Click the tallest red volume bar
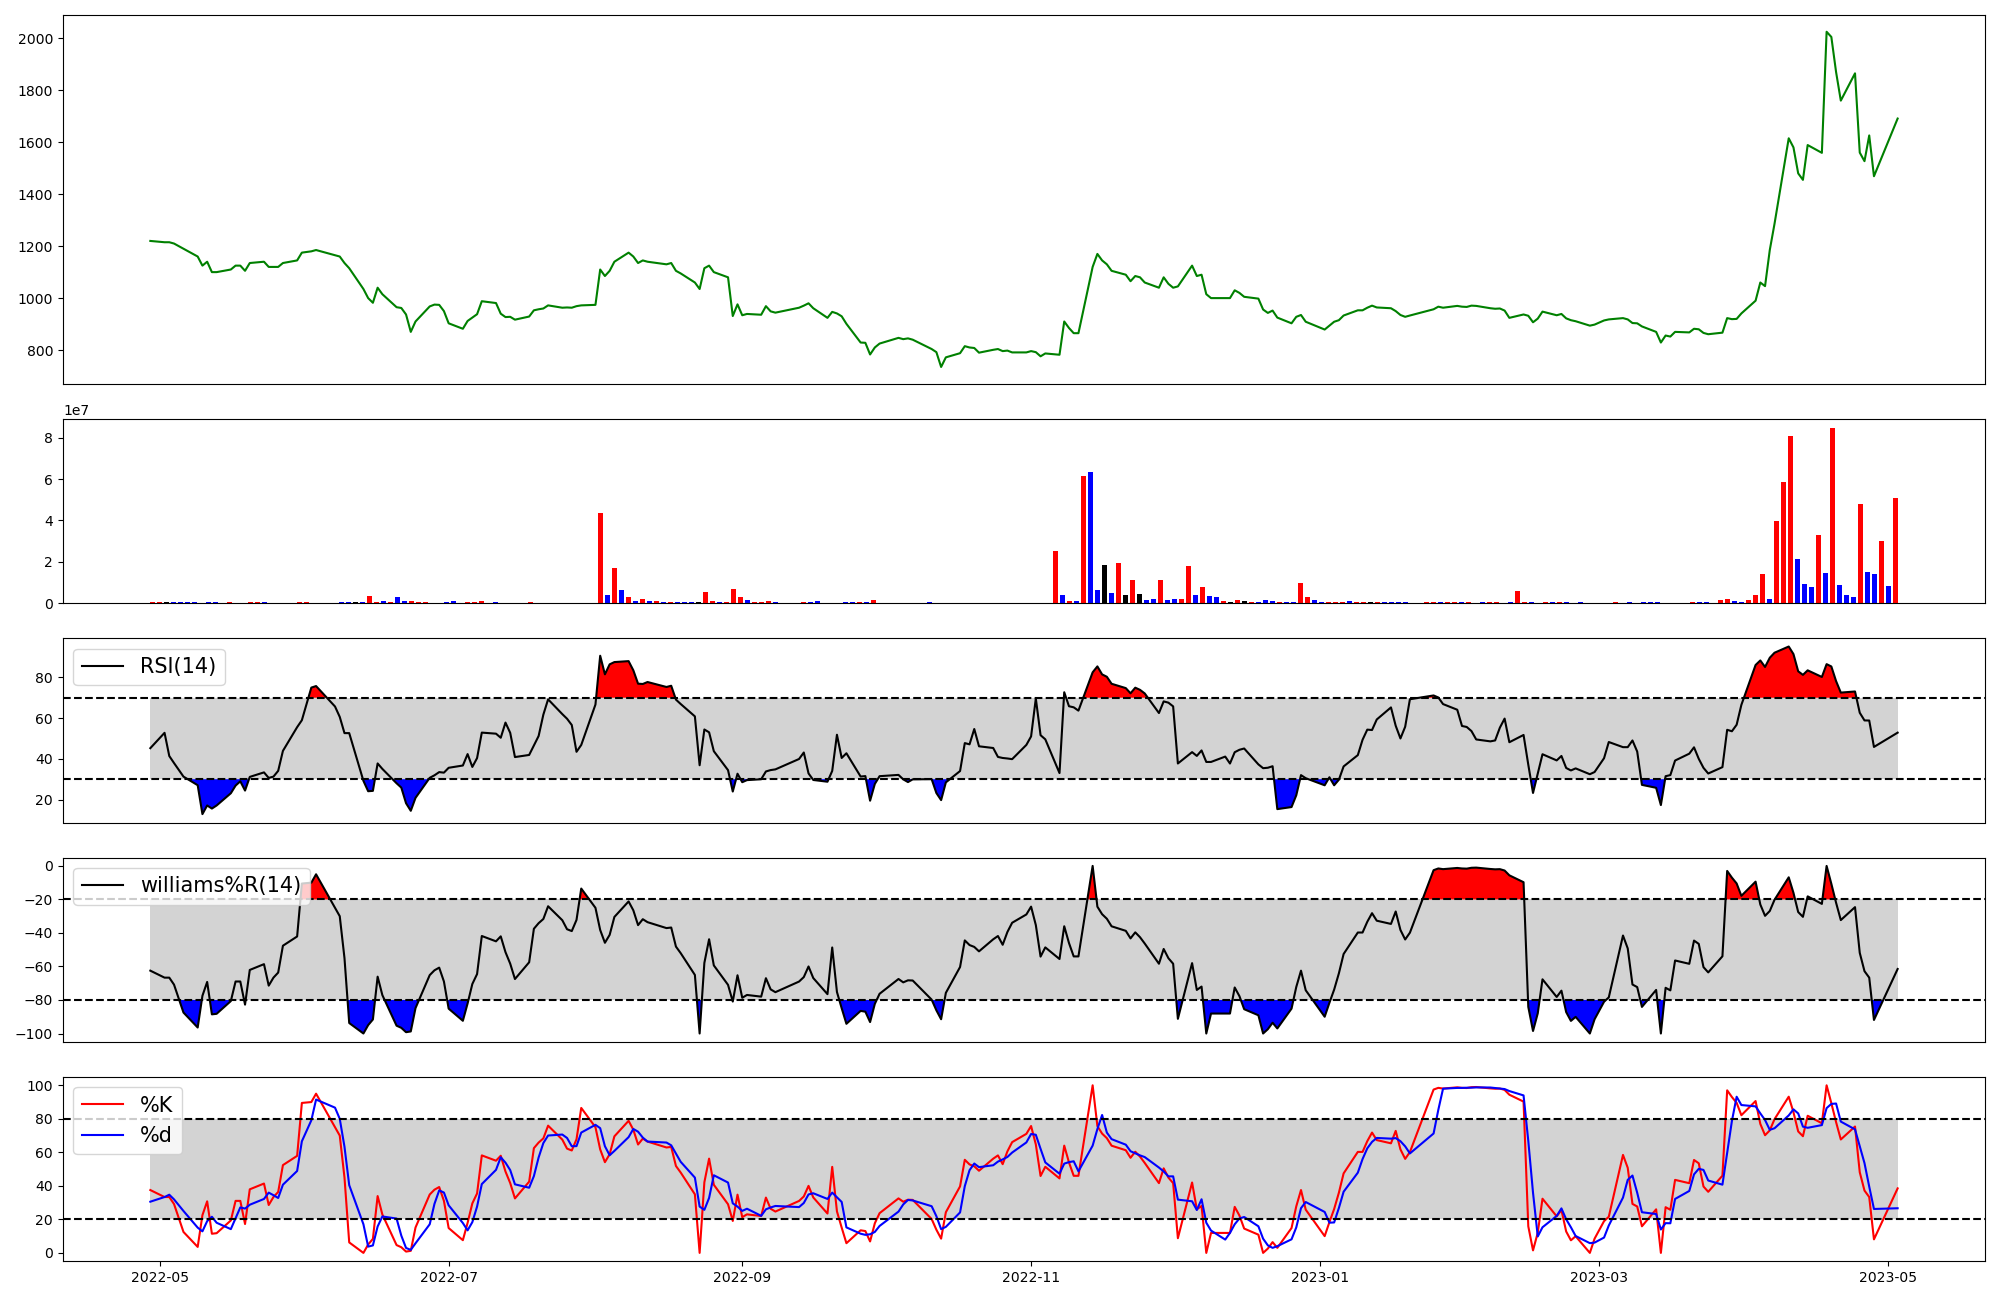 [1832, 515]
